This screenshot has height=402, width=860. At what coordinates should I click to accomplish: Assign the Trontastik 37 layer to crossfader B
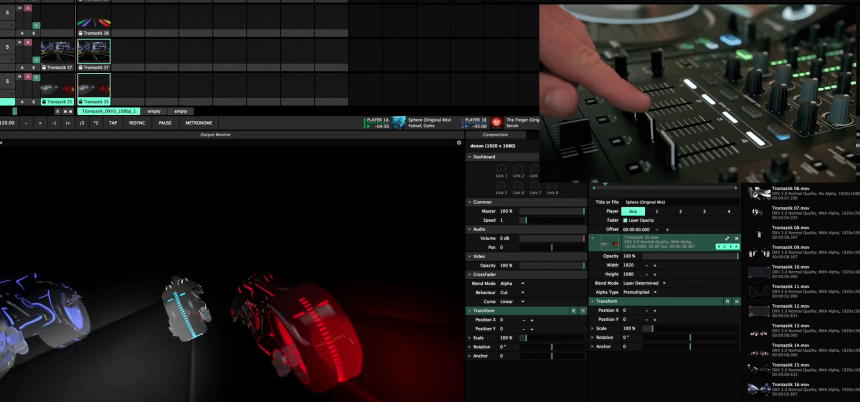point(33,67)
